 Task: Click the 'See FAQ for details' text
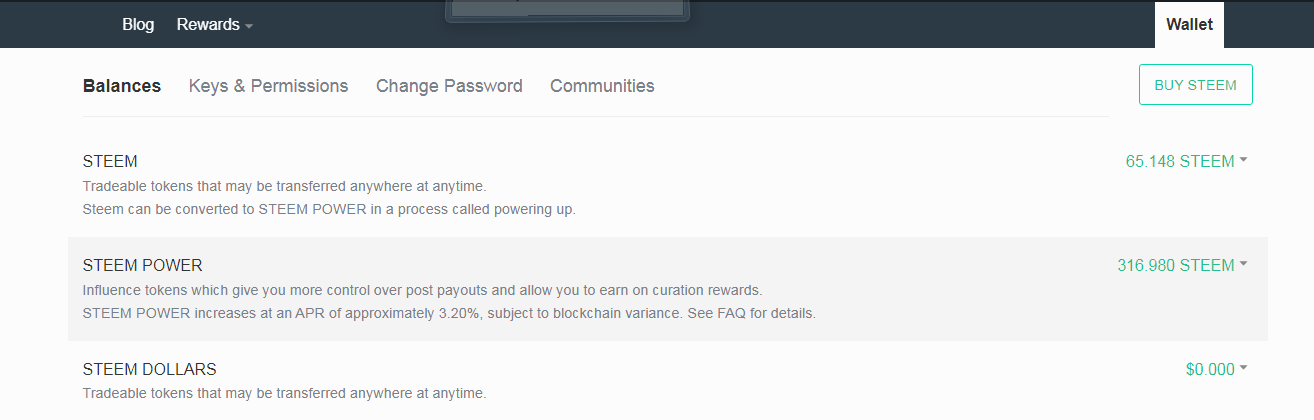750,313
